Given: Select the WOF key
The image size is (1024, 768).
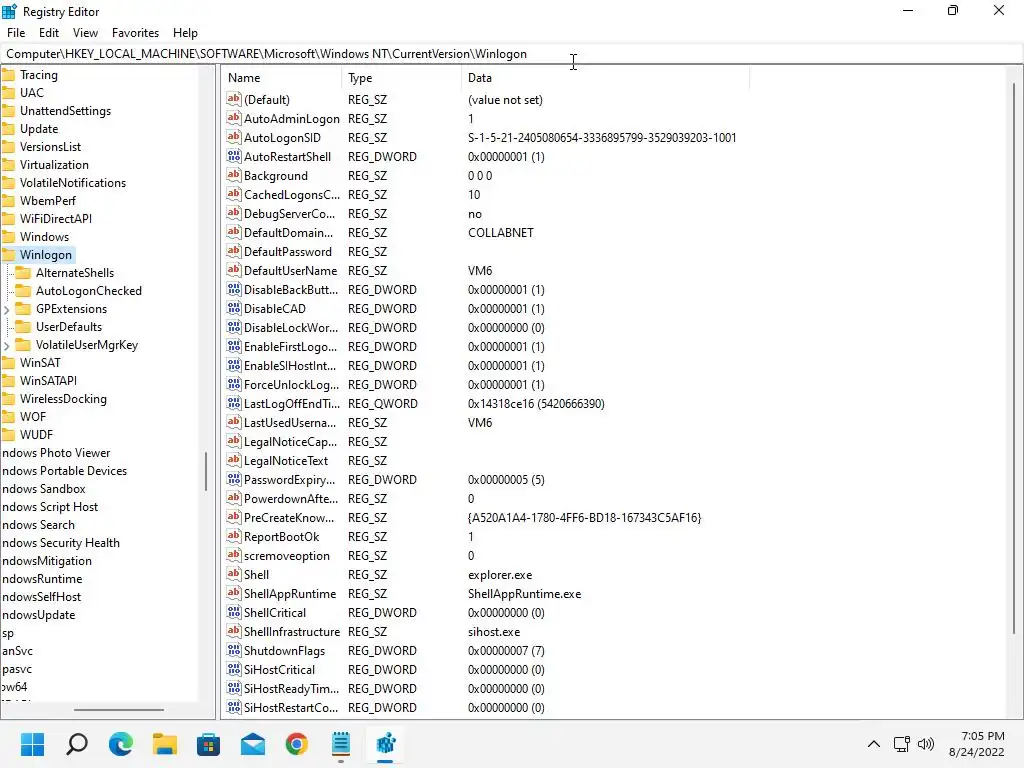Looking at the screenshot, I should (33, 417).
